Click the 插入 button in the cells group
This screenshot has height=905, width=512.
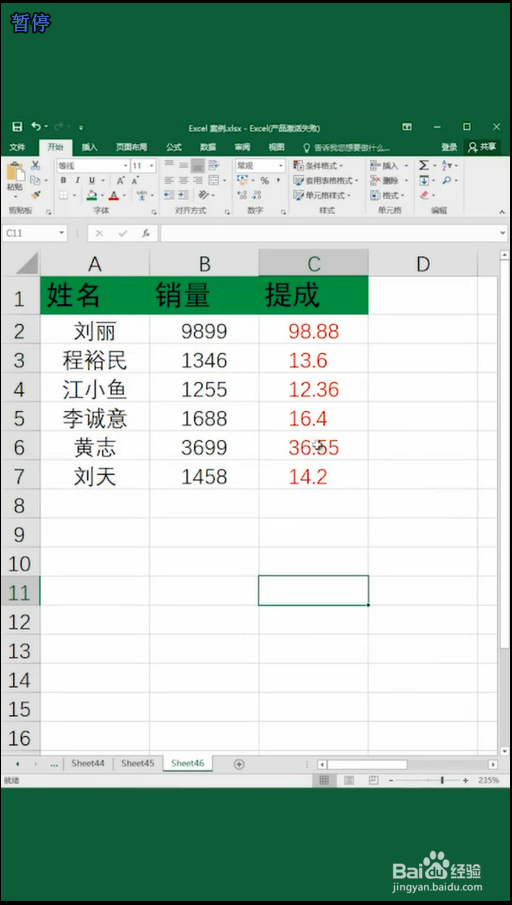pos(389,166)
